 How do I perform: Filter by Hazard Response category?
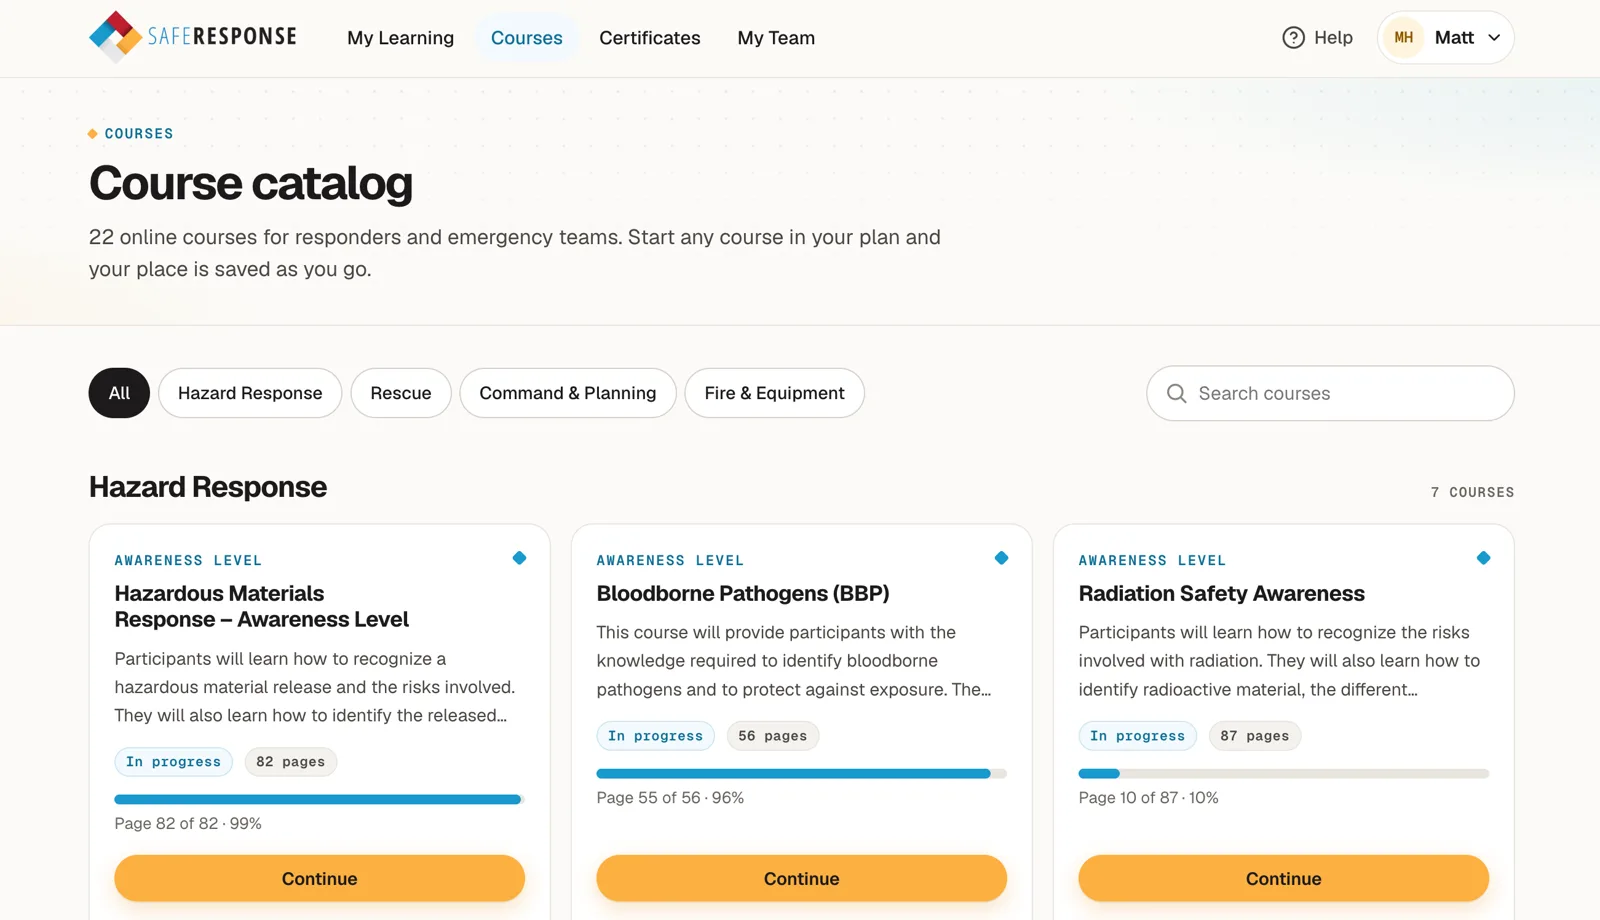tap(250, 393)
